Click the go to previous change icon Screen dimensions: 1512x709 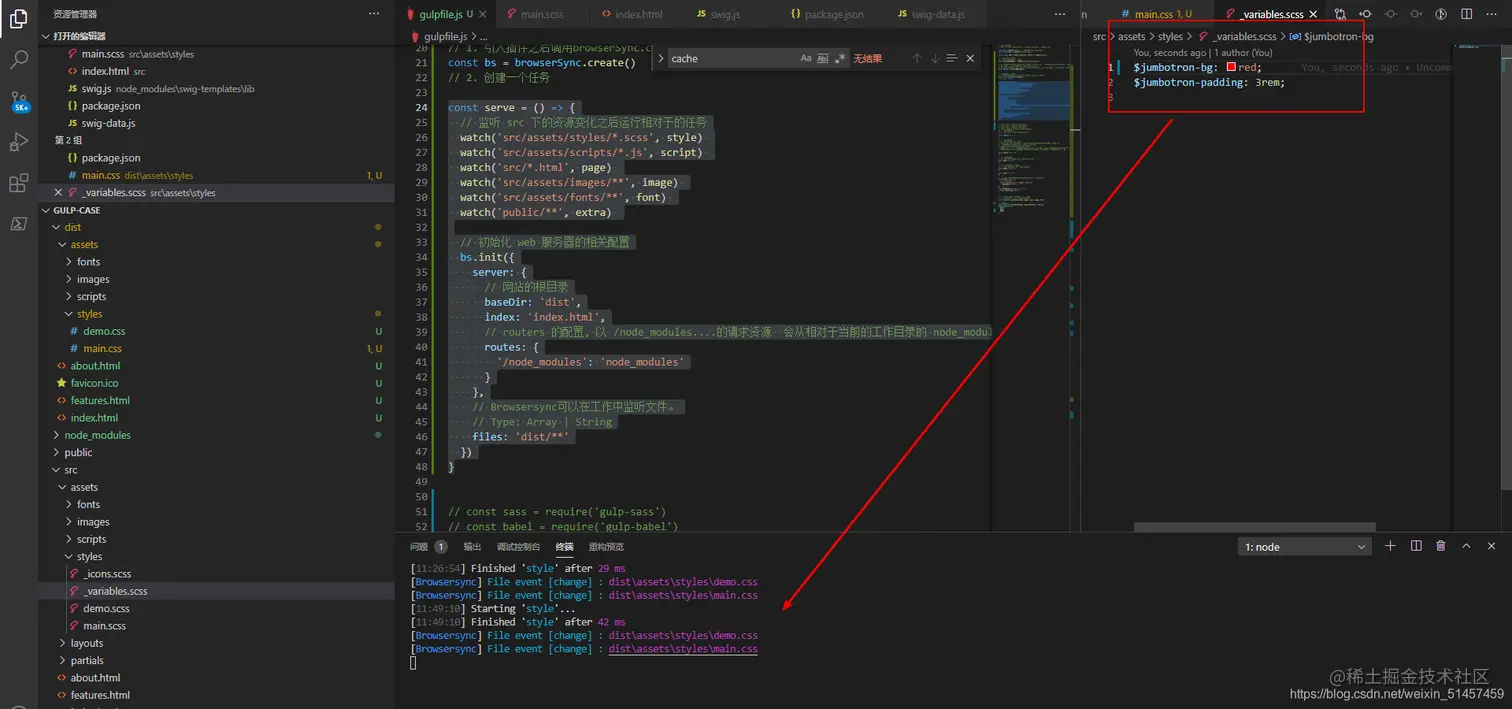1365,14
